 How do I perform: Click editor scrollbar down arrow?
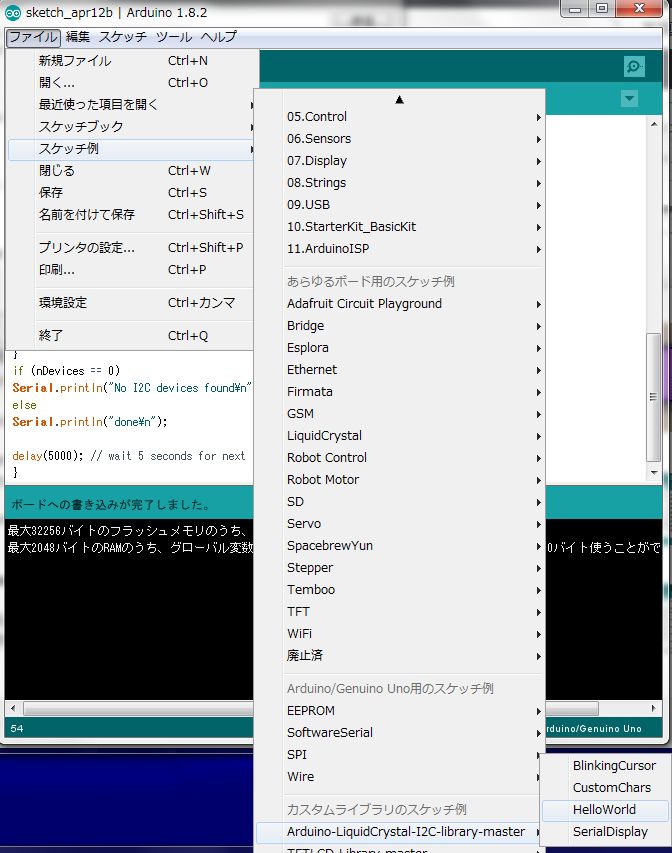pyautogui.click(x=654, y=473)
